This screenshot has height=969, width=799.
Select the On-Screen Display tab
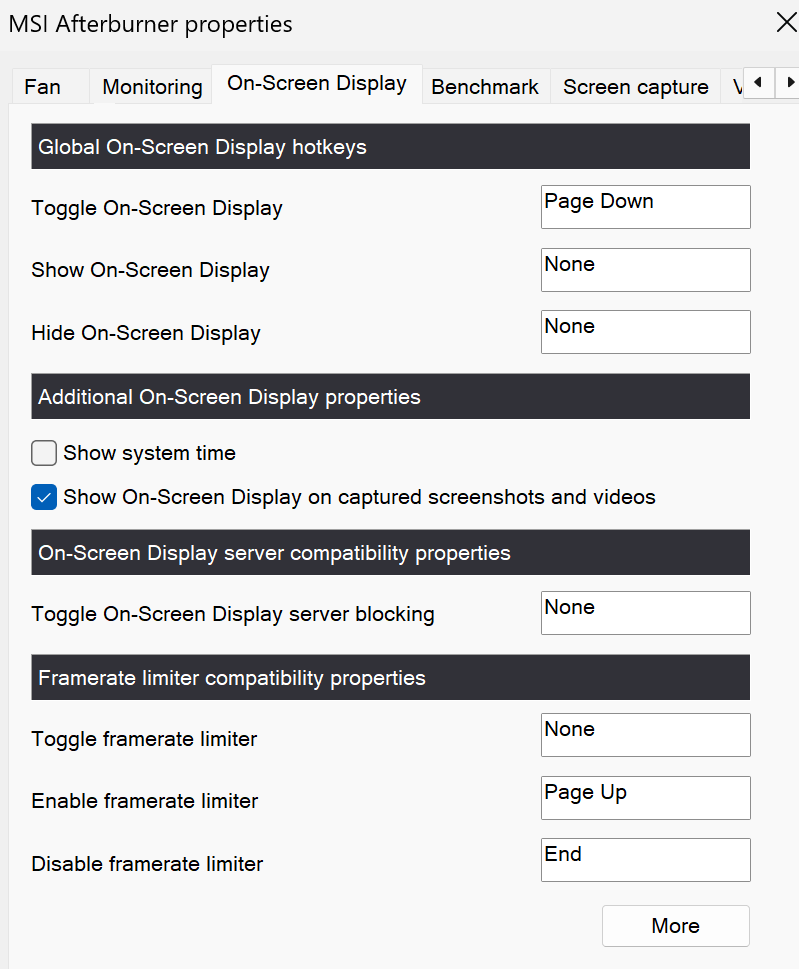[317, 83]
